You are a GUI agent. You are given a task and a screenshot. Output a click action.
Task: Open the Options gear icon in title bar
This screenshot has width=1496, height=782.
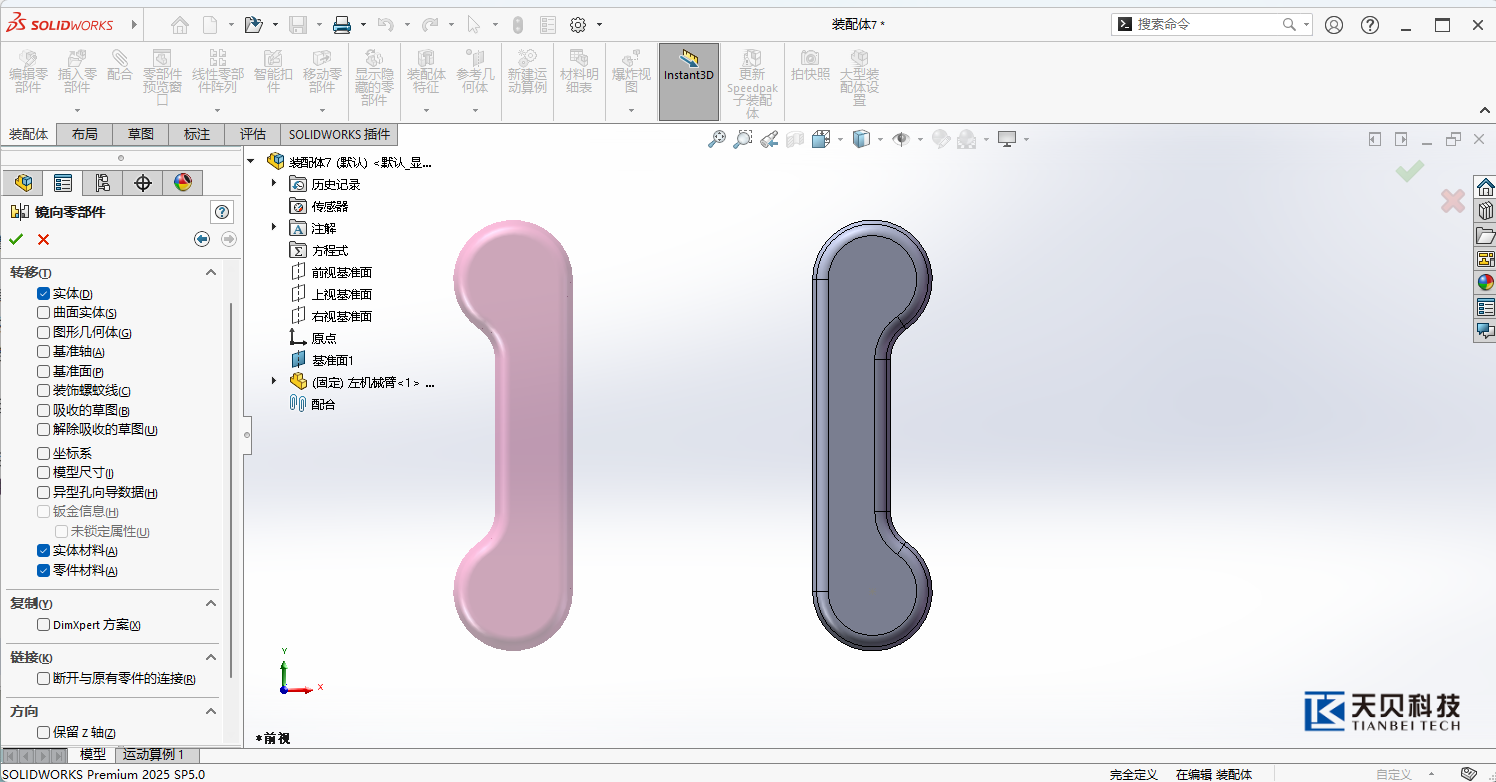(x=578, y=25)
